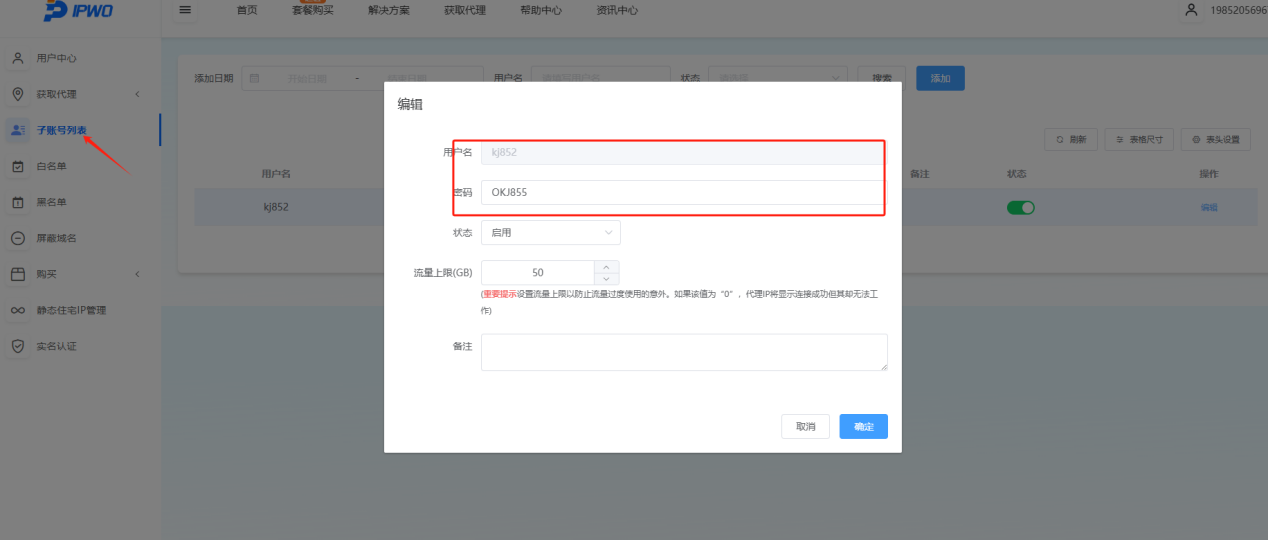Cancel the edit dialog with 取消
The image size is (1268, 540).
(x=805, y=427)
